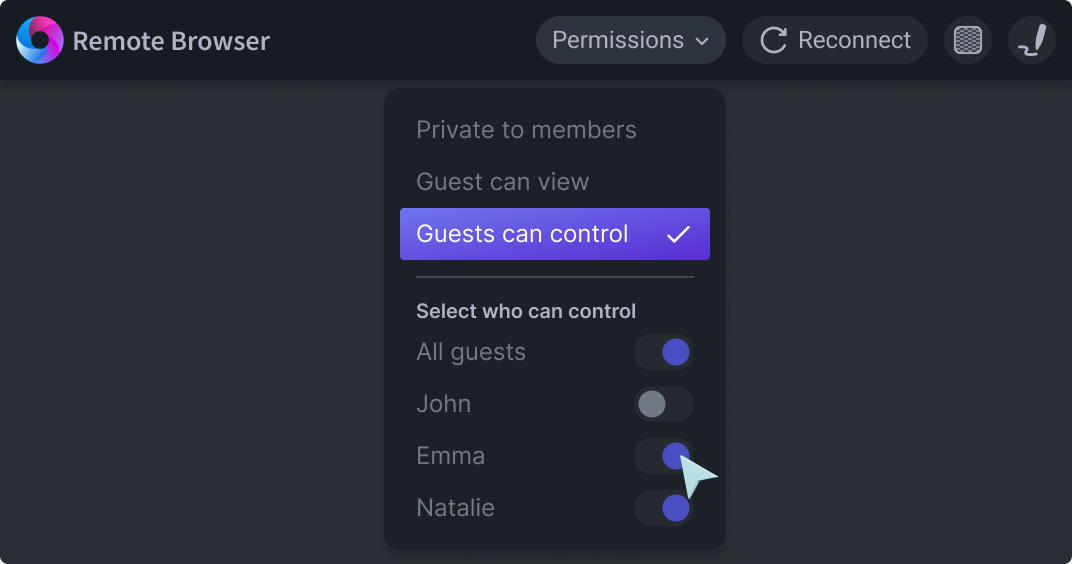This screenshot has height=564, width=1072.
Task: Enable control for John
Action: click(663, 404)
